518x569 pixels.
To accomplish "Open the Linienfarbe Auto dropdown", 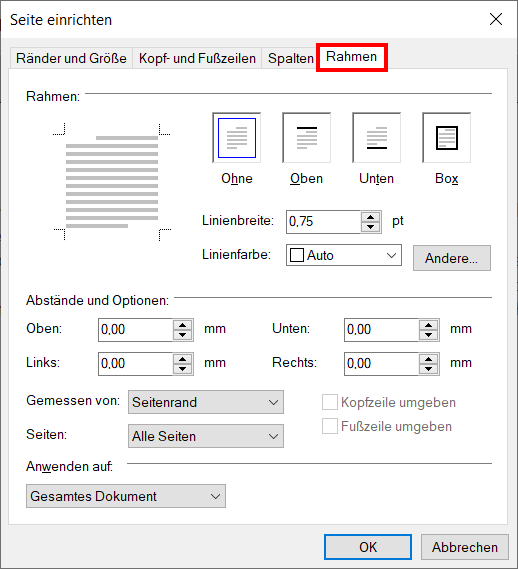I will [x=344, y=255].
